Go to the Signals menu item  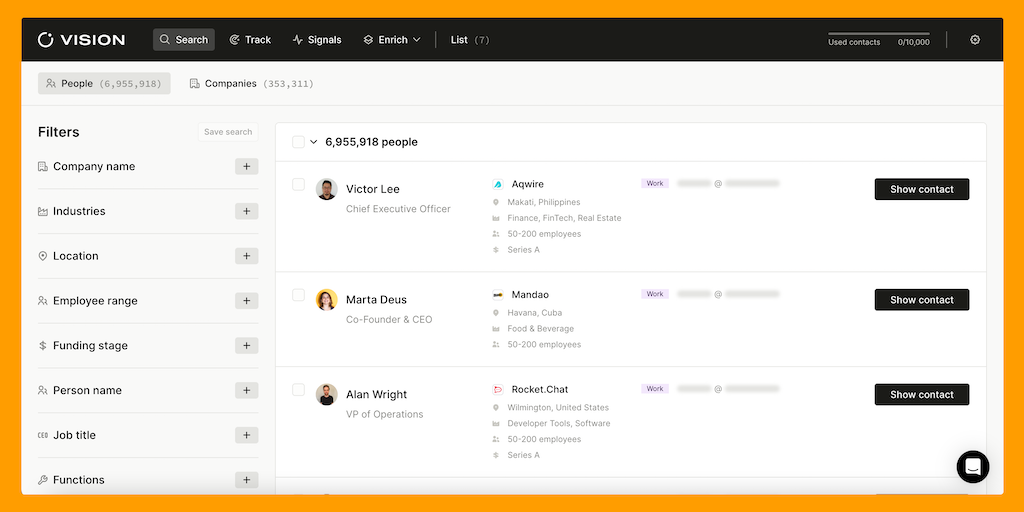(x=316, y=40)
